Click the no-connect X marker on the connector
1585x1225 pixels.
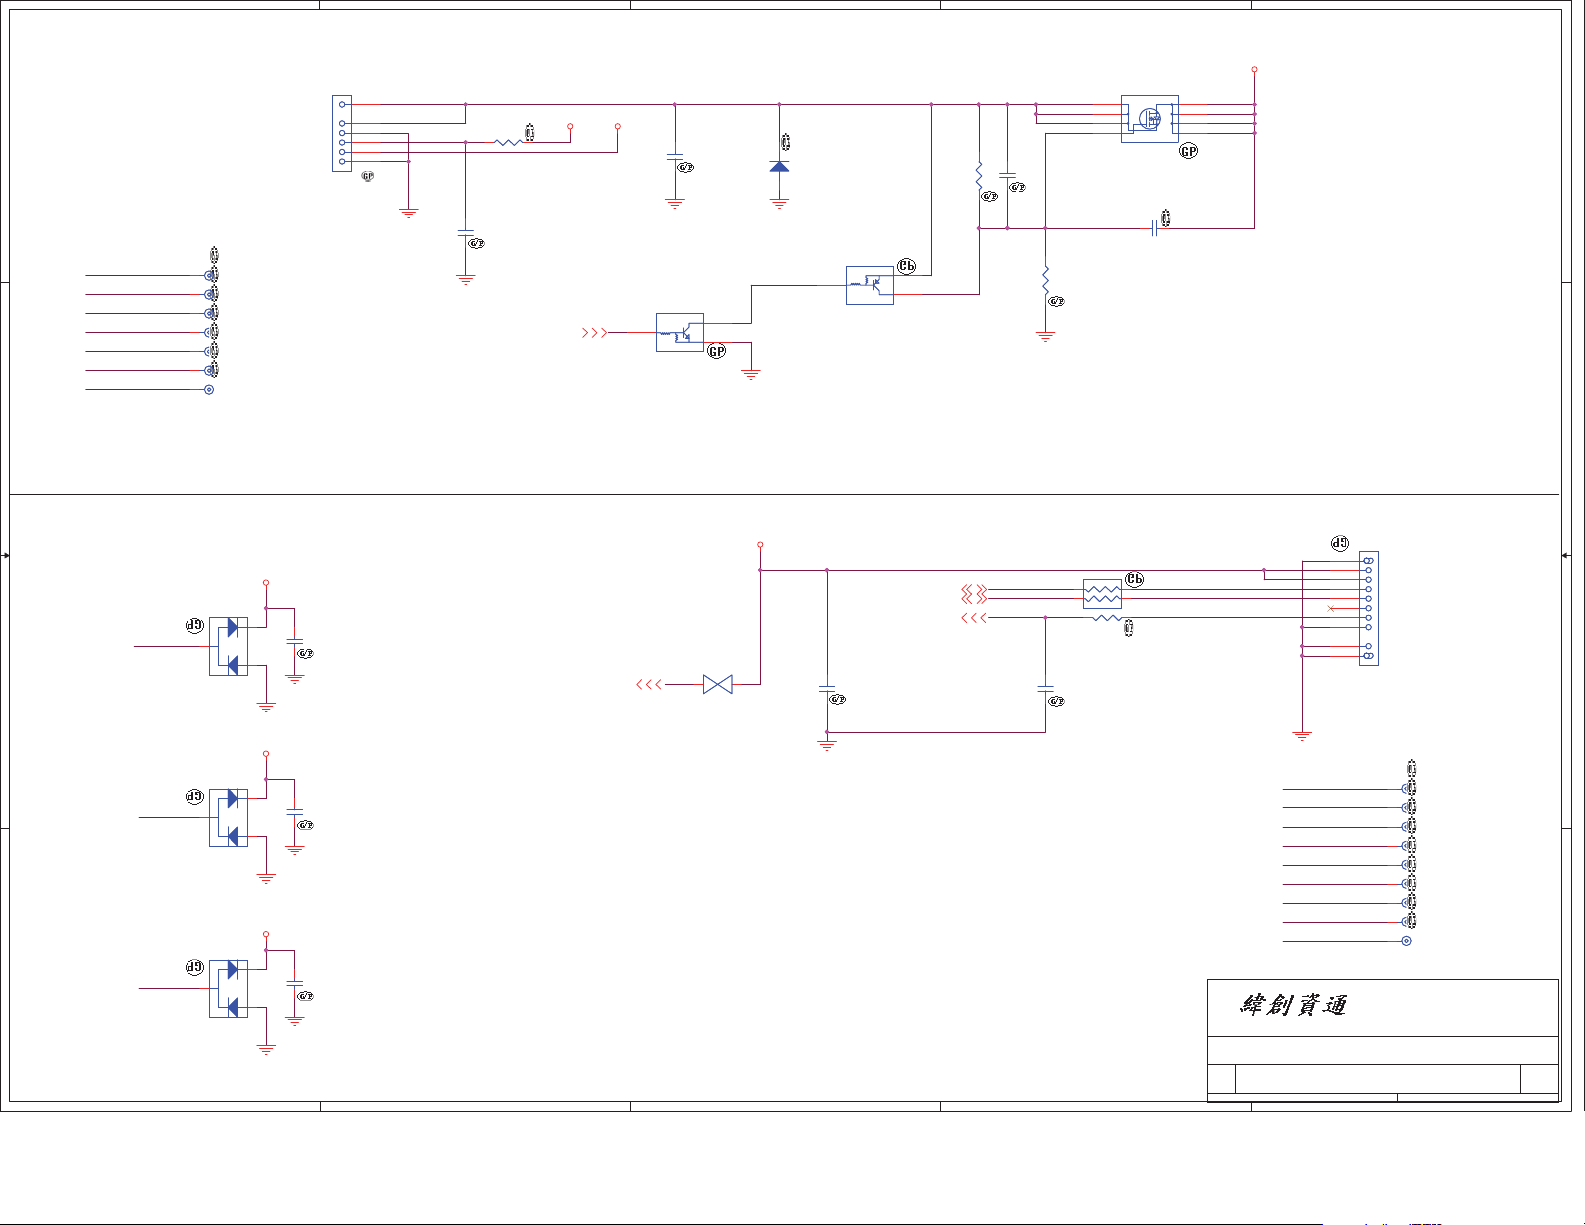[1330, 608]
